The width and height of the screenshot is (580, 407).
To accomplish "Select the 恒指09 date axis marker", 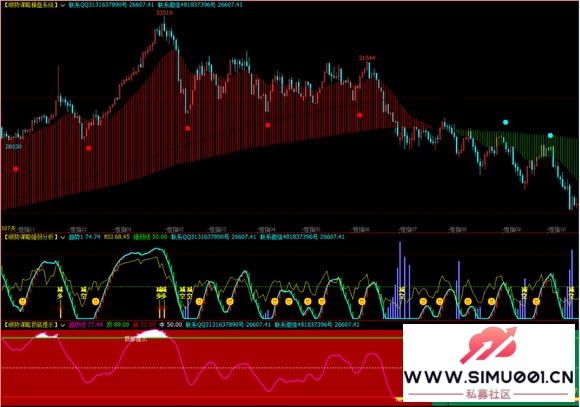I will [x=512, y=230].
